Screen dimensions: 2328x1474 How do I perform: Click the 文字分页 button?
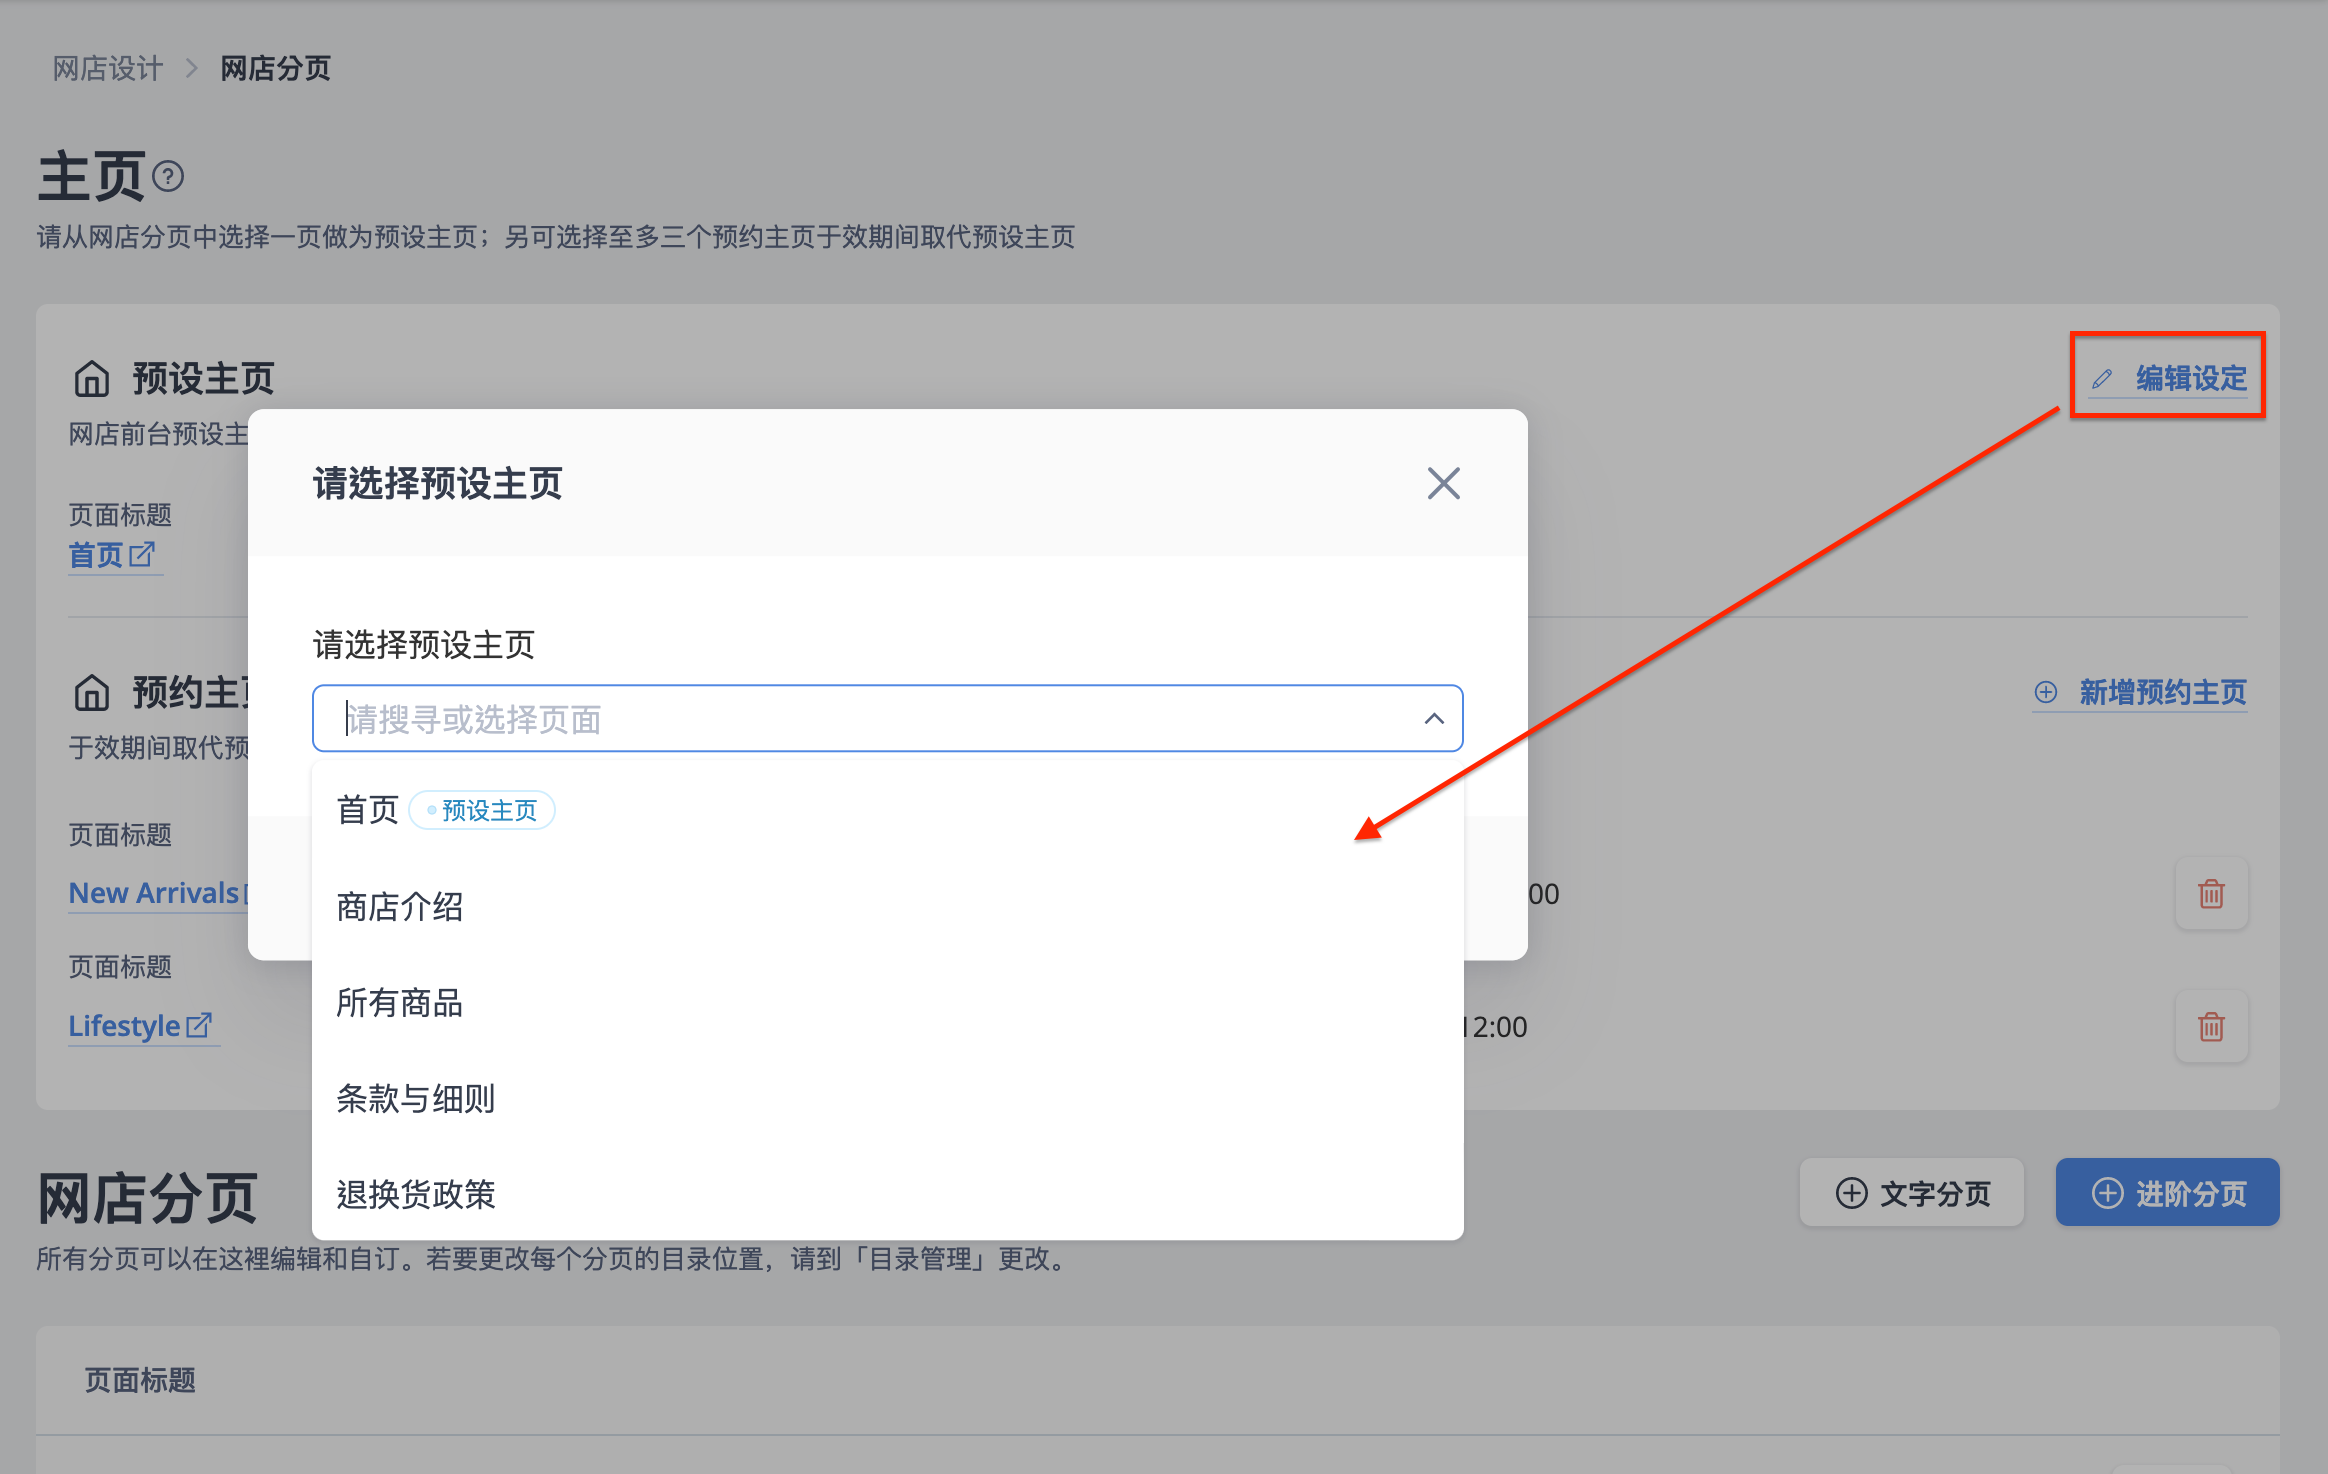pyautogui.click(x=1911, y=1192)
